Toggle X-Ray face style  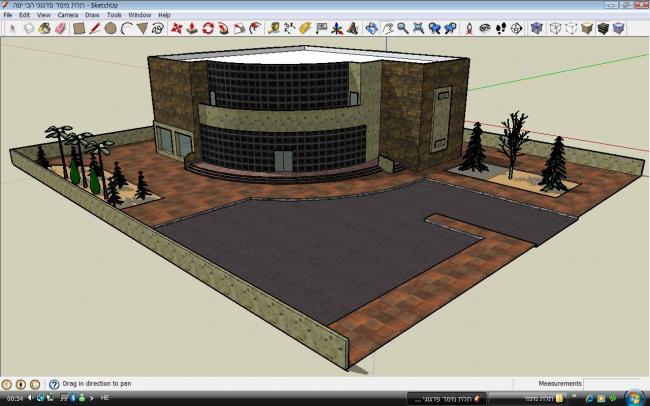[x=536, y=29]
